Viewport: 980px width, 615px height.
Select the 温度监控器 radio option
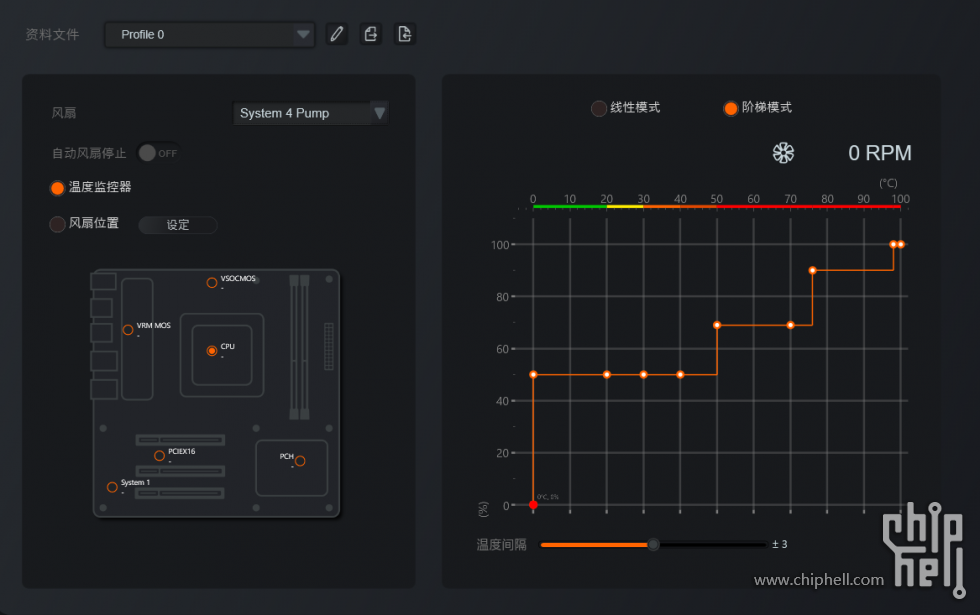tap(57, 188)
